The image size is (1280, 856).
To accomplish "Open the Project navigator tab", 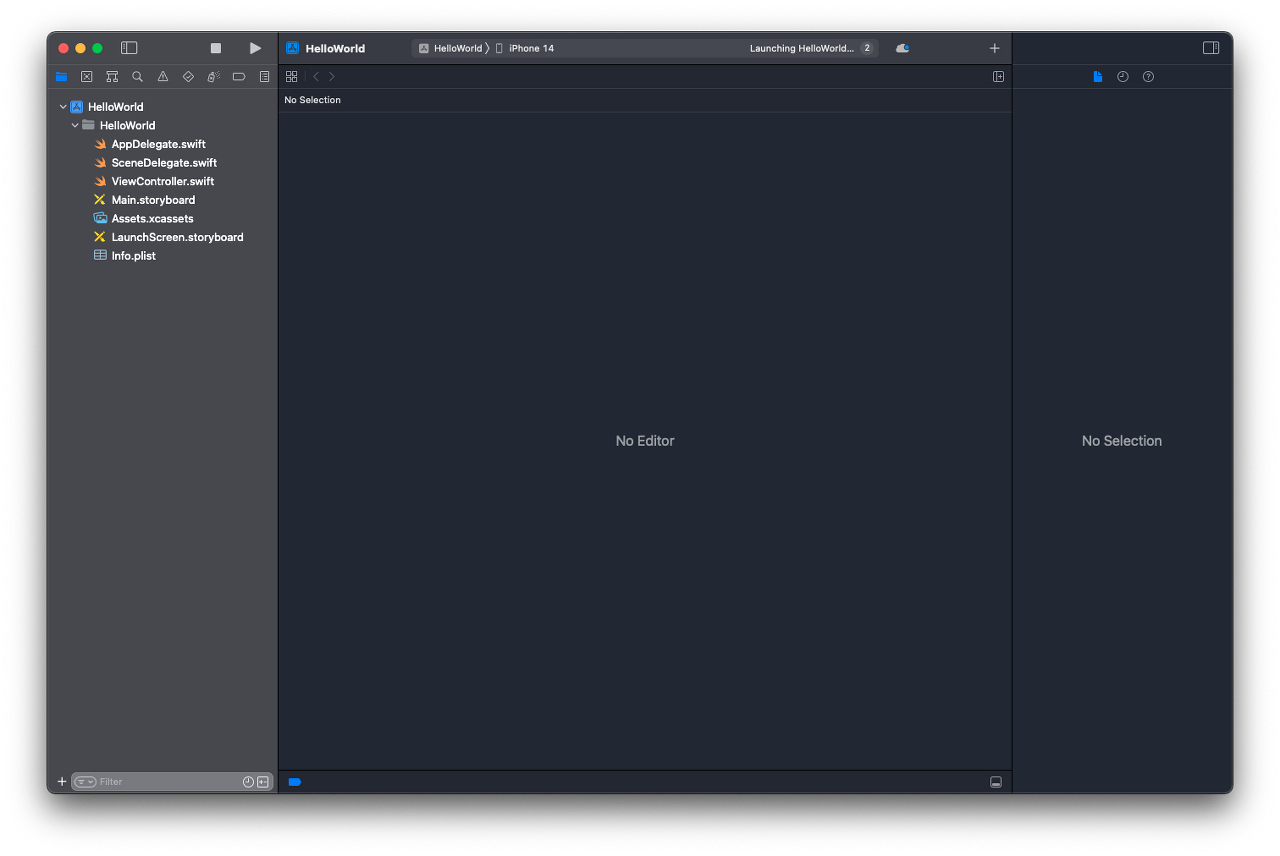I will click(x=61, y=77).
